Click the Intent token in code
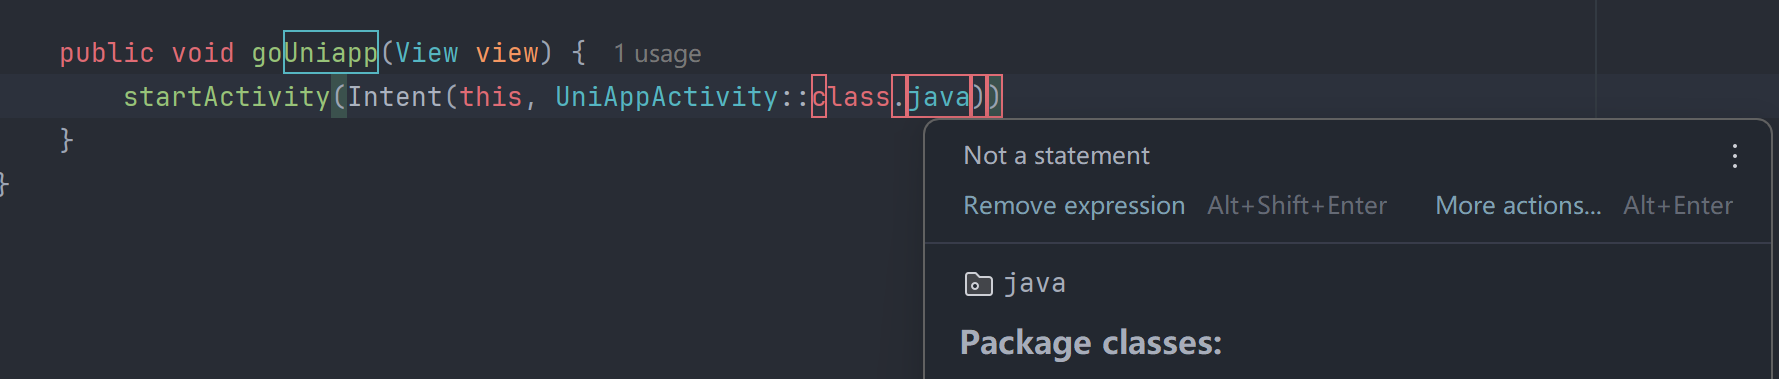Image resolution: width=1779 pixels, height=379 pixels. tap(395, 97)
